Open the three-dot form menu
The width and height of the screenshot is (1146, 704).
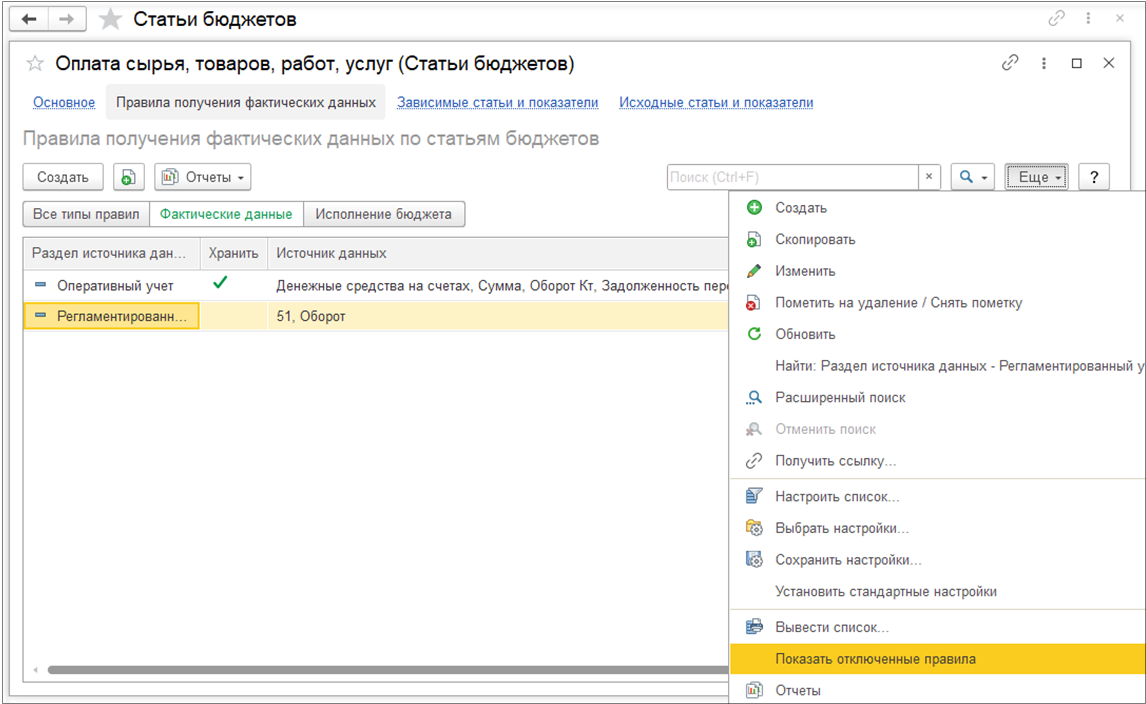click(1044, 63)
